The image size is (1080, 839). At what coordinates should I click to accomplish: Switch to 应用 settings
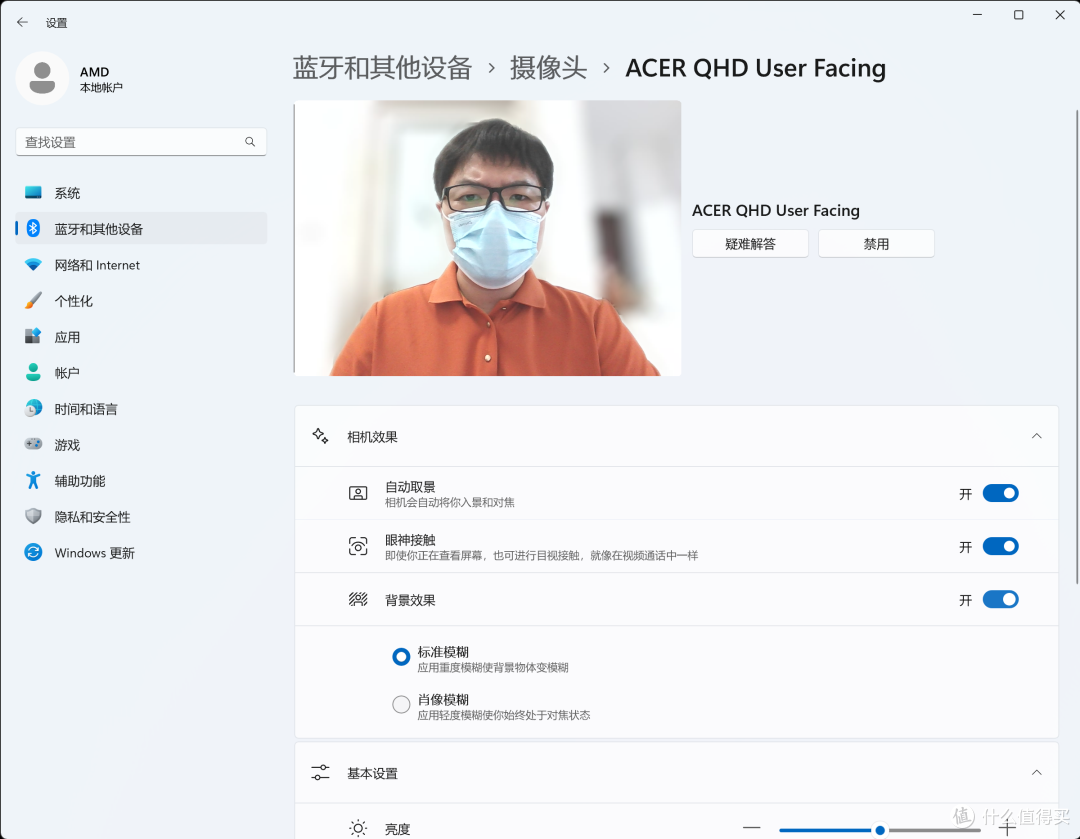(x=141, y=336)
